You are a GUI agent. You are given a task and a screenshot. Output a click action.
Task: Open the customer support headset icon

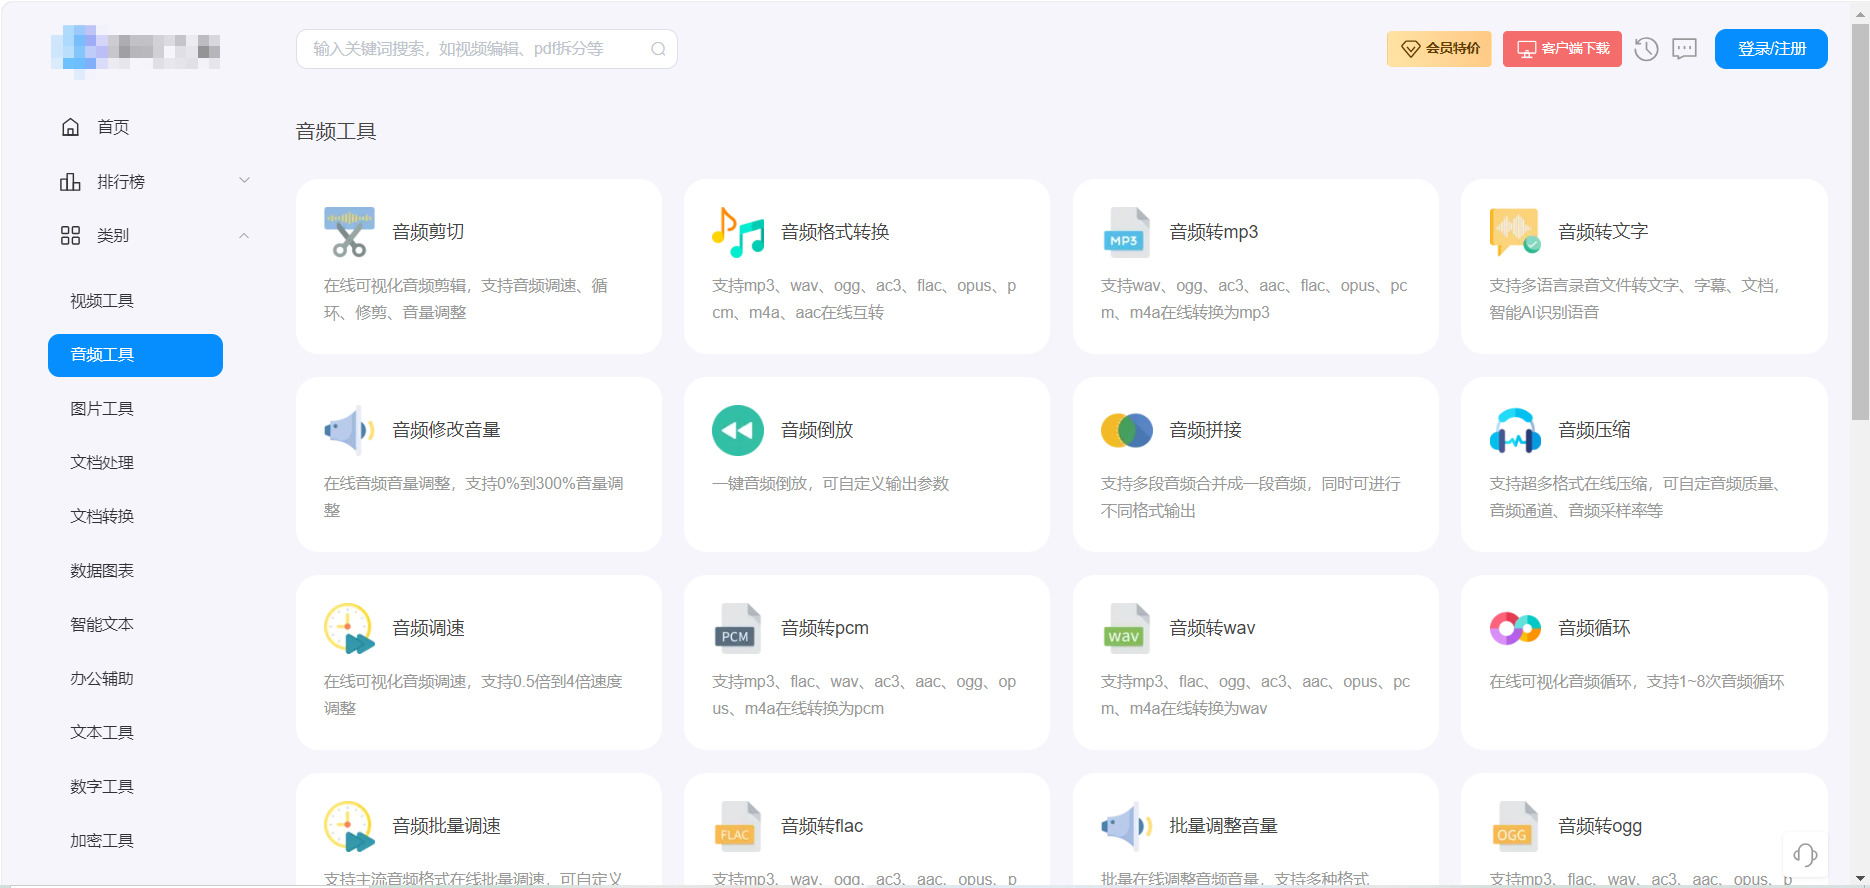(1805, 854)
